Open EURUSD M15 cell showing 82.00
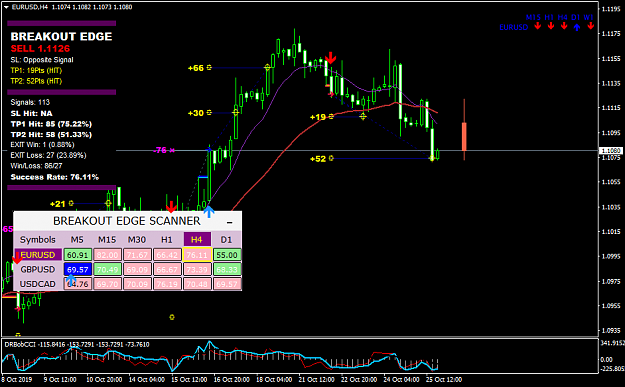 (107, 255)
